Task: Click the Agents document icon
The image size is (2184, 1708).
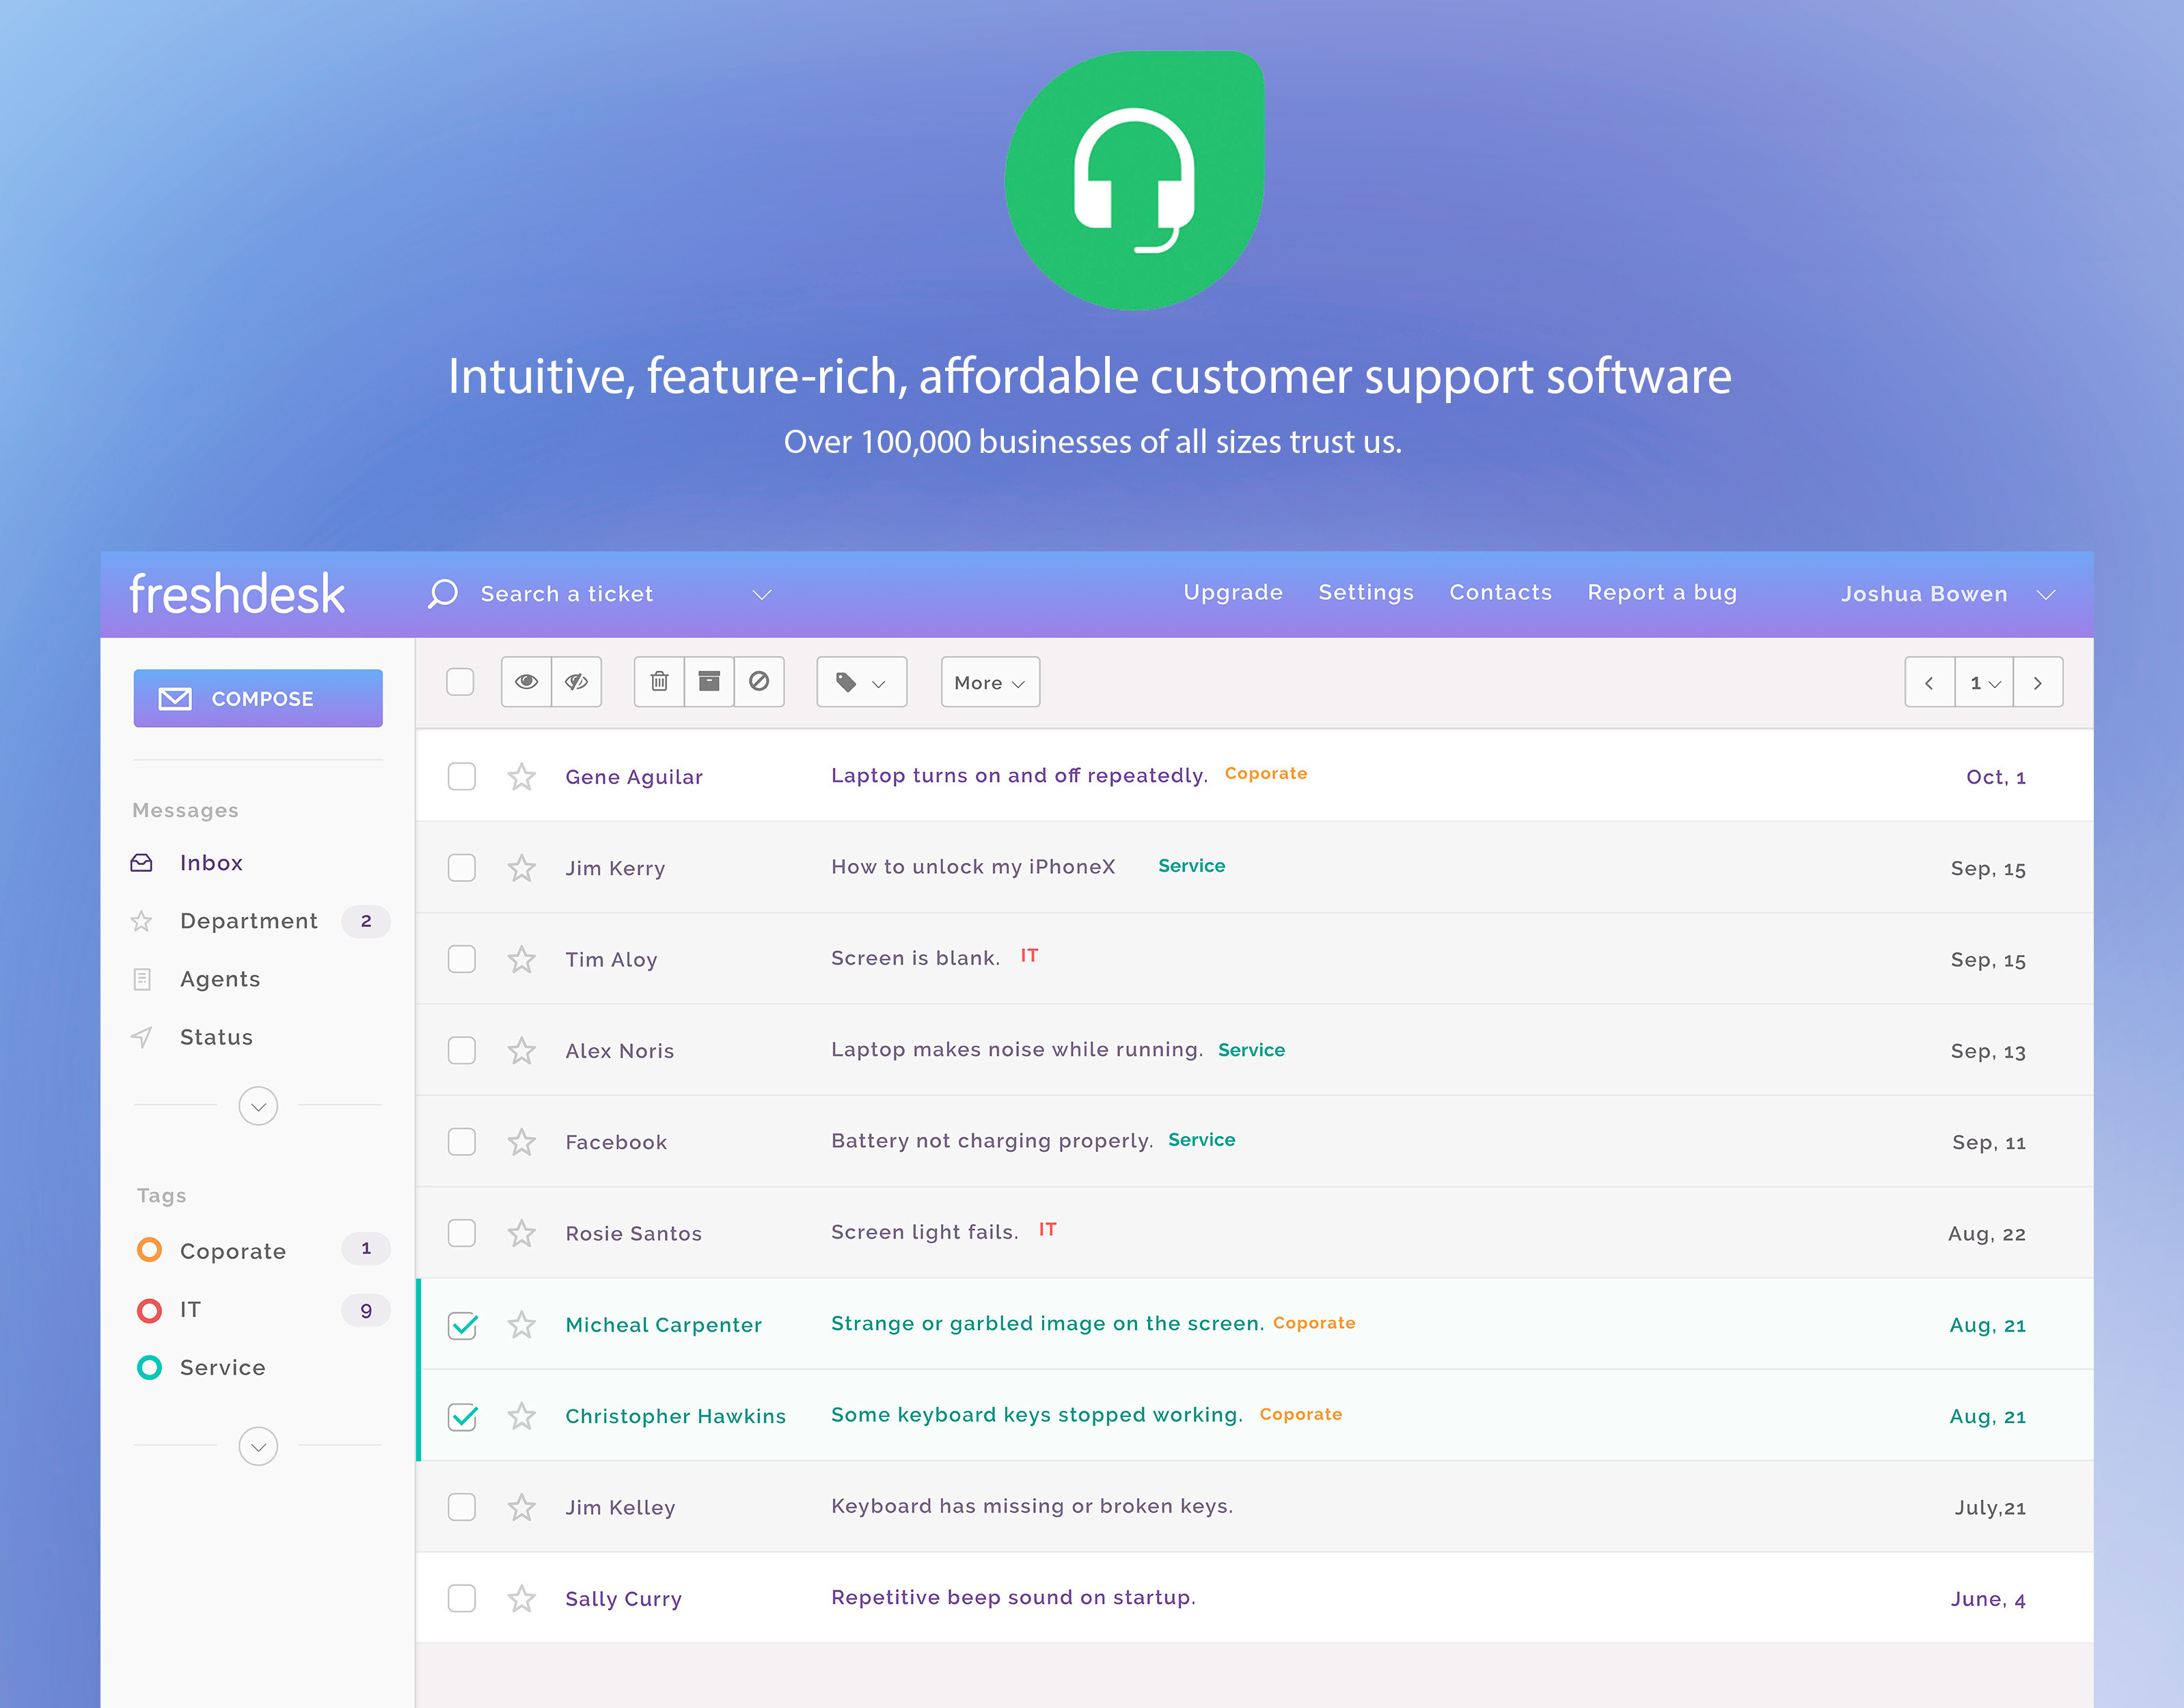Action: (142, 979)
